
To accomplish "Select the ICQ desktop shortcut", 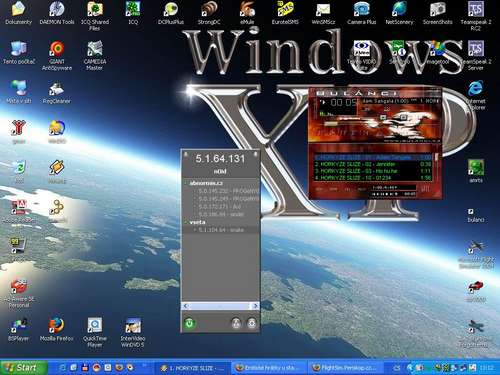I will tap(133, 13).
